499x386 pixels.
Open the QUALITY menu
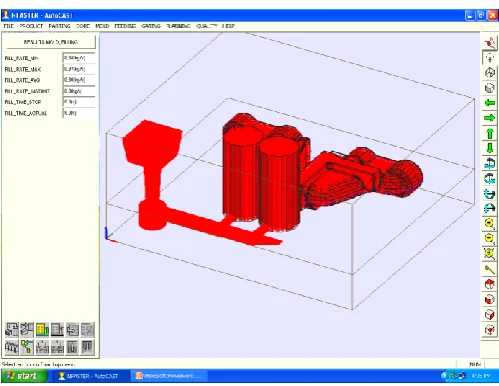click(207, 26)
